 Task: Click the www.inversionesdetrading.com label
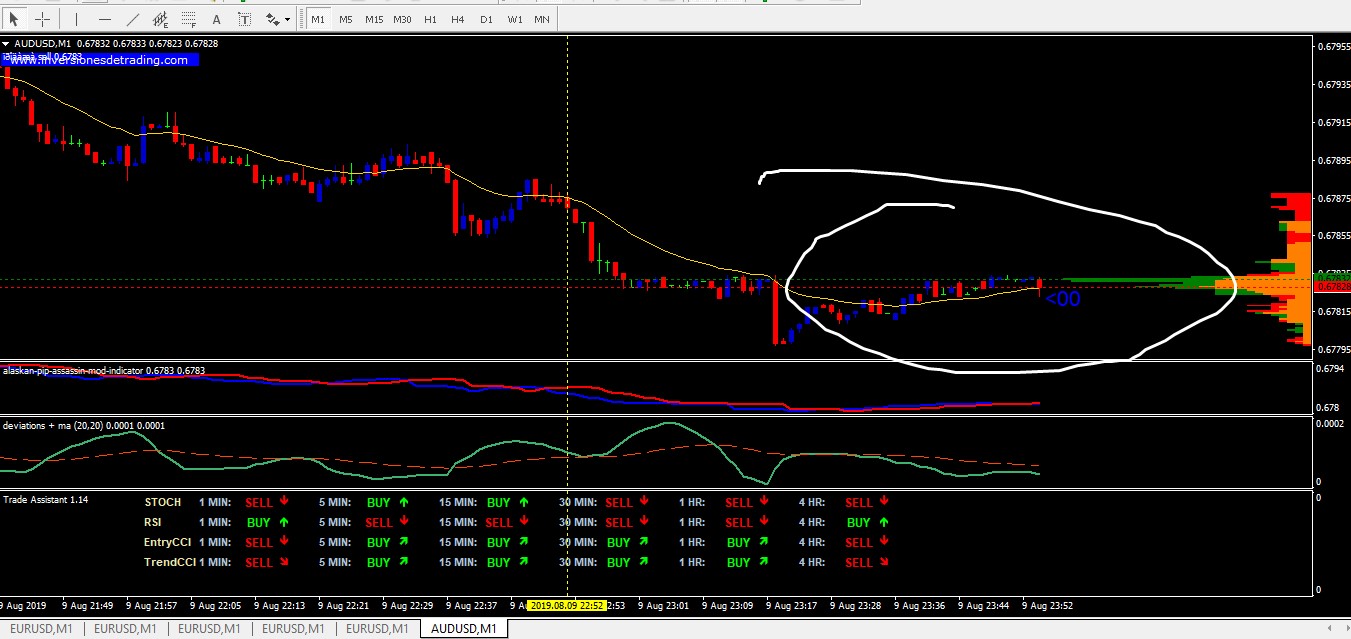(x=100, y=60)
